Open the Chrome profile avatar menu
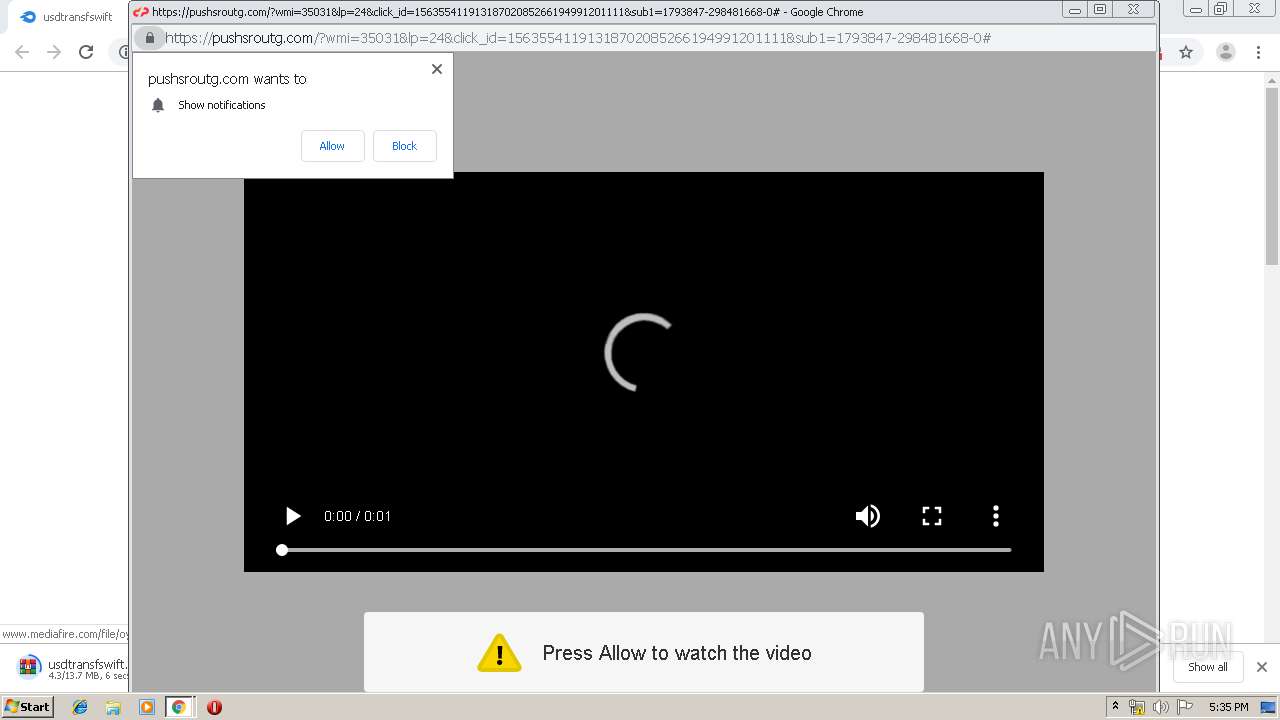Image resolution: width=1280 pixels, height=720 pixels. (x=1226, y=52)
